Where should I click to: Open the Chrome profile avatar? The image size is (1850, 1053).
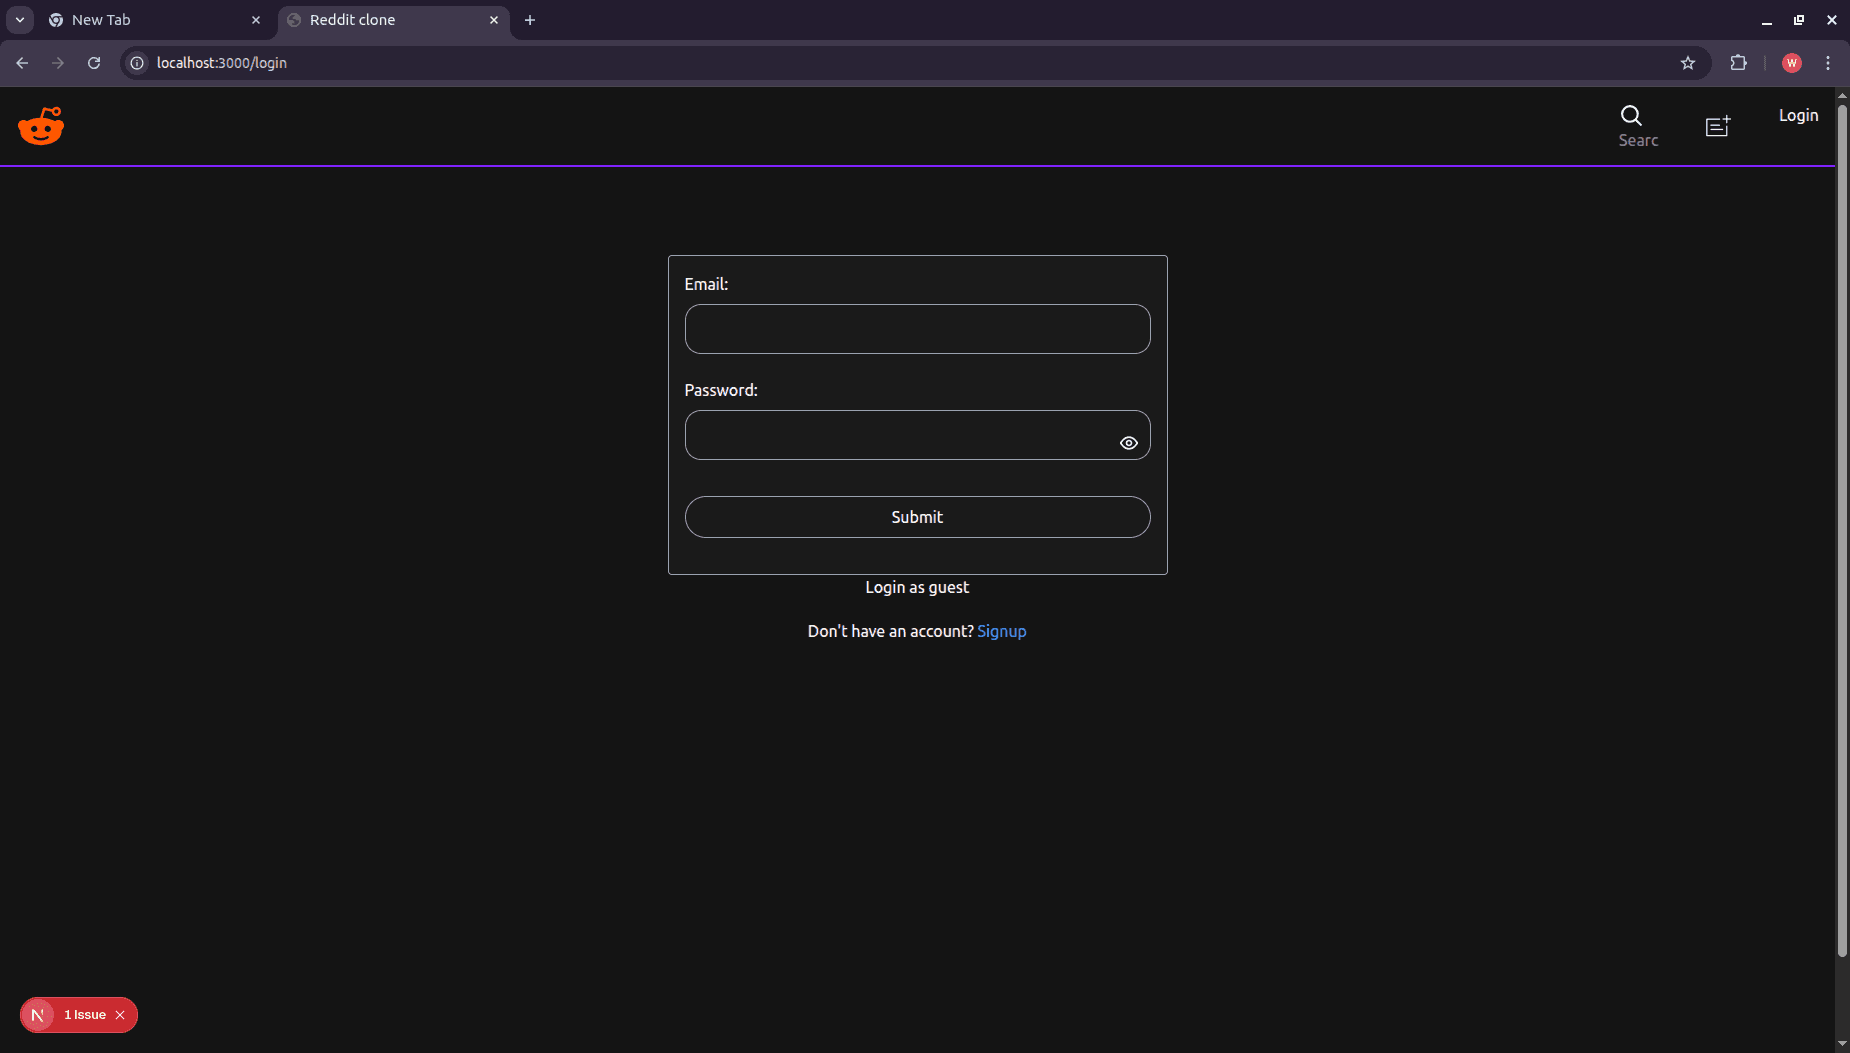click(x=1792, y=63)
